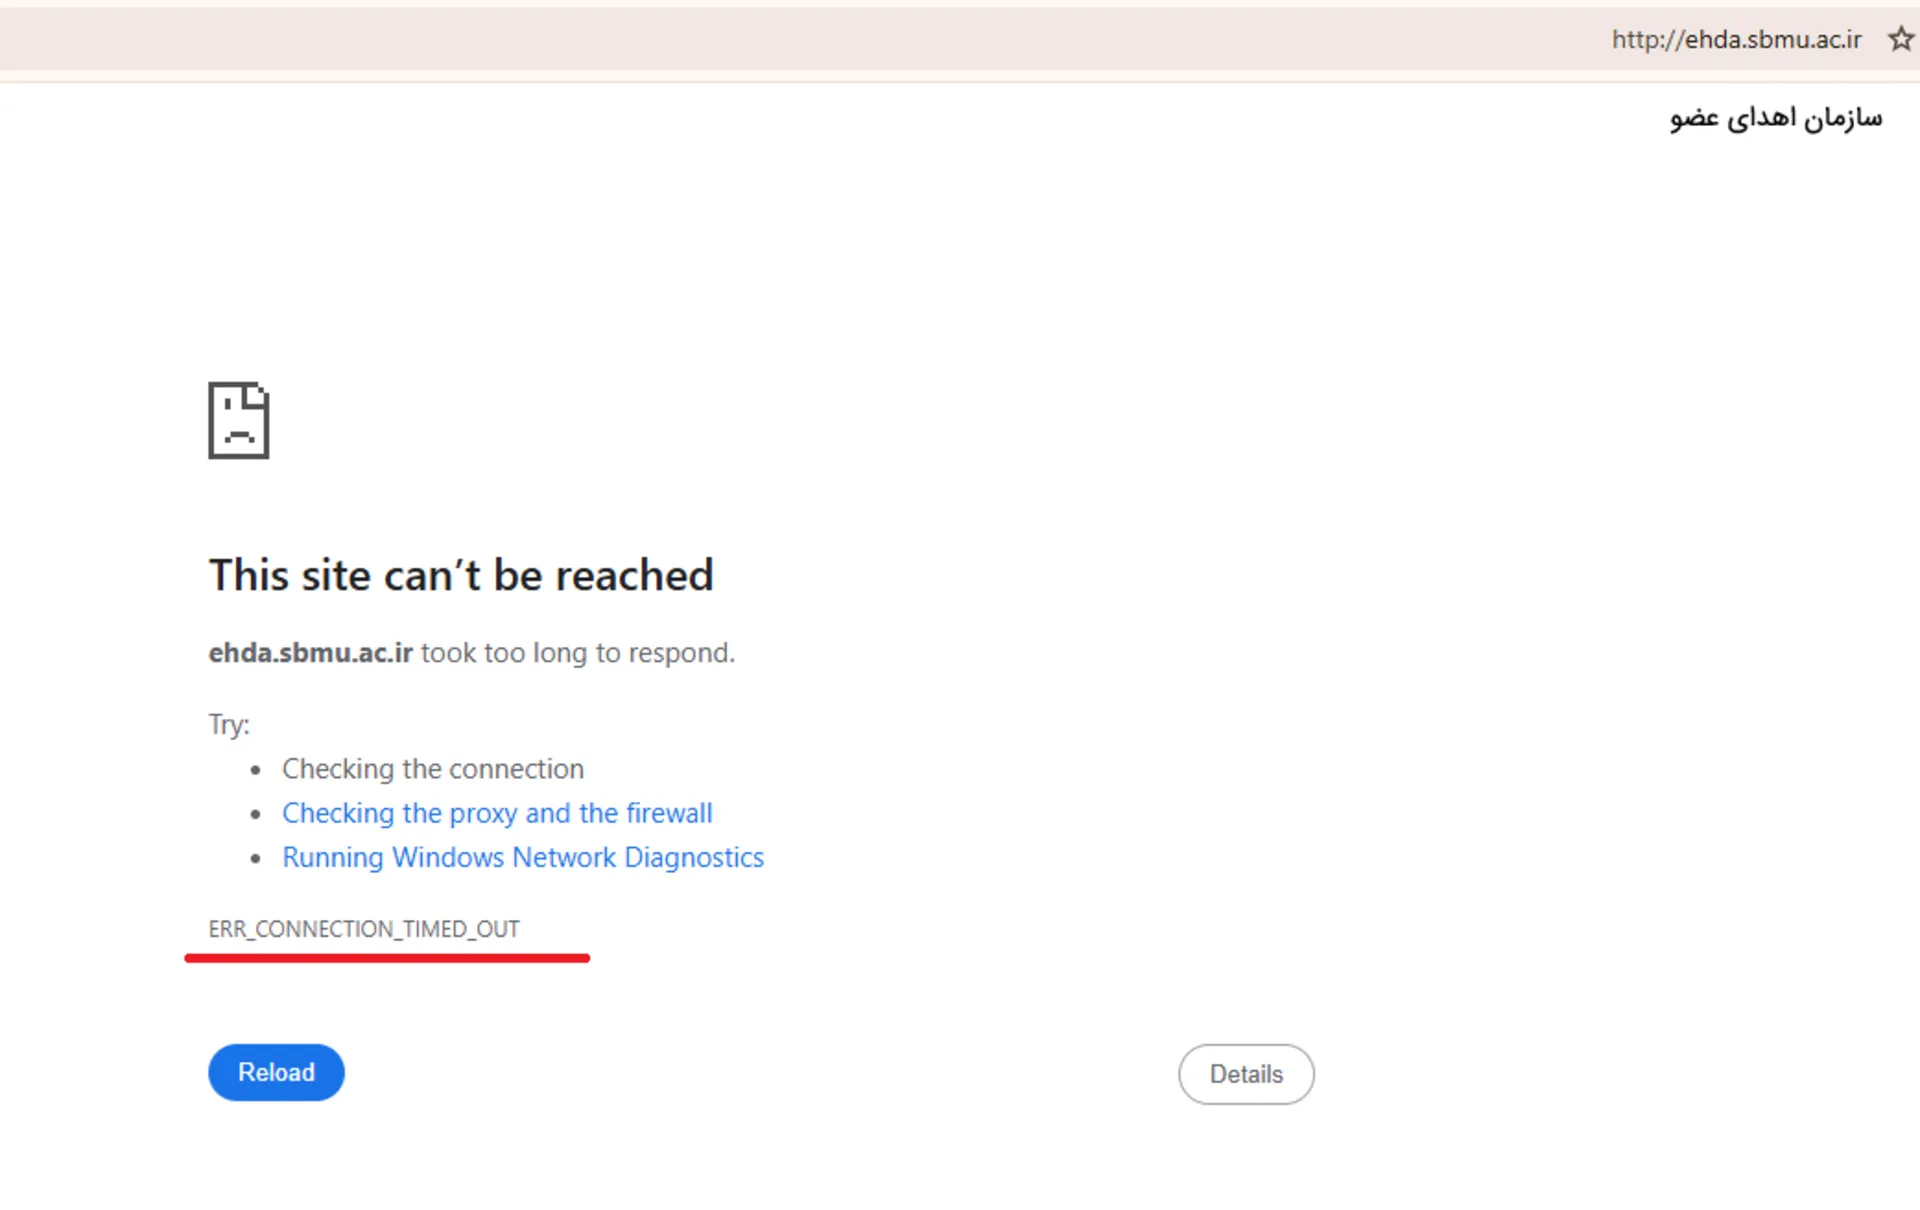
Task: Open 'Checking the proxy and the firewall' link
Action: coord(497,813)
